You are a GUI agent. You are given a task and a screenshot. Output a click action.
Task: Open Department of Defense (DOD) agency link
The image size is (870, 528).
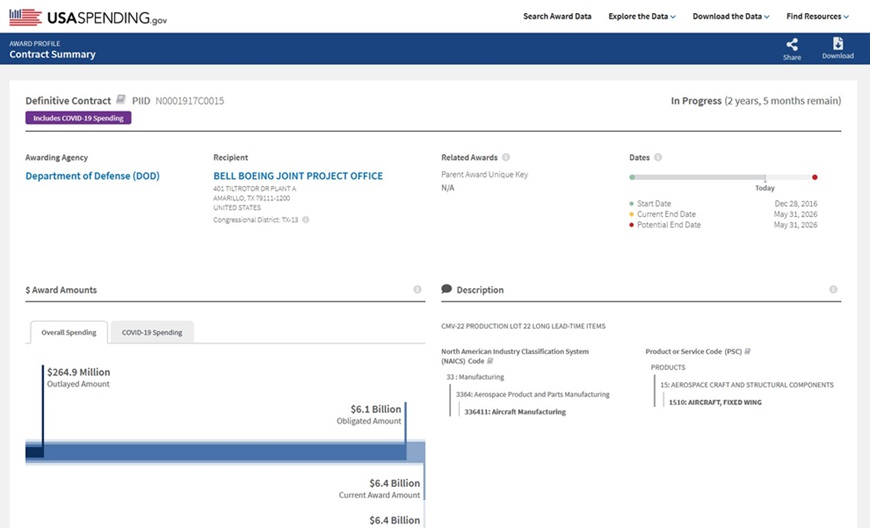[x=93, y=176]
